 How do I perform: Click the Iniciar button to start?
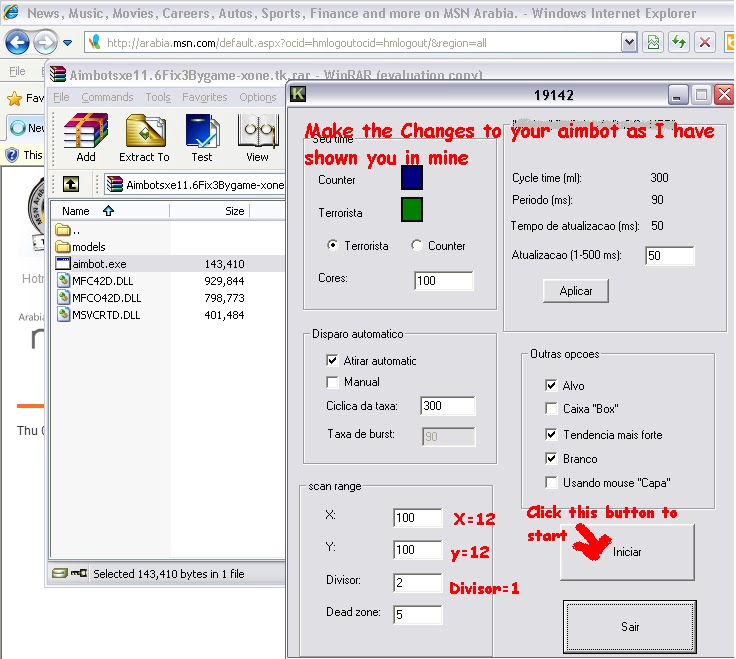[627, 552]
